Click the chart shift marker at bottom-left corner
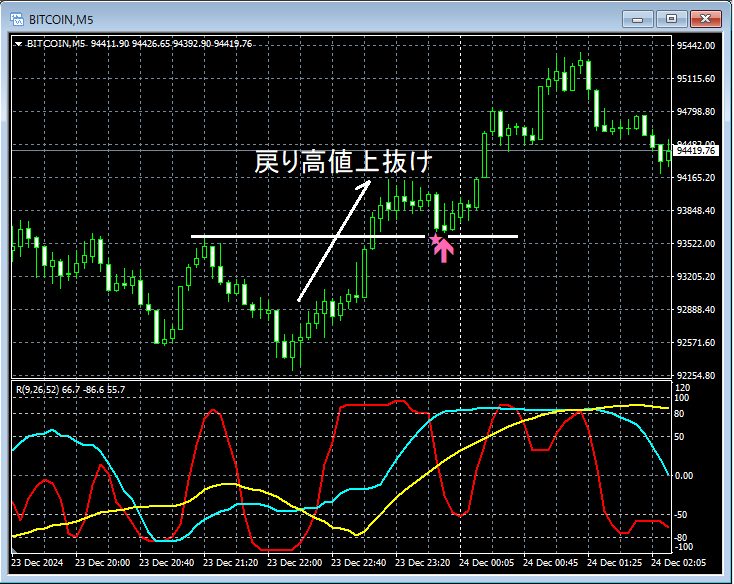Viewport: 734px width, 584px height. [14, 550]
